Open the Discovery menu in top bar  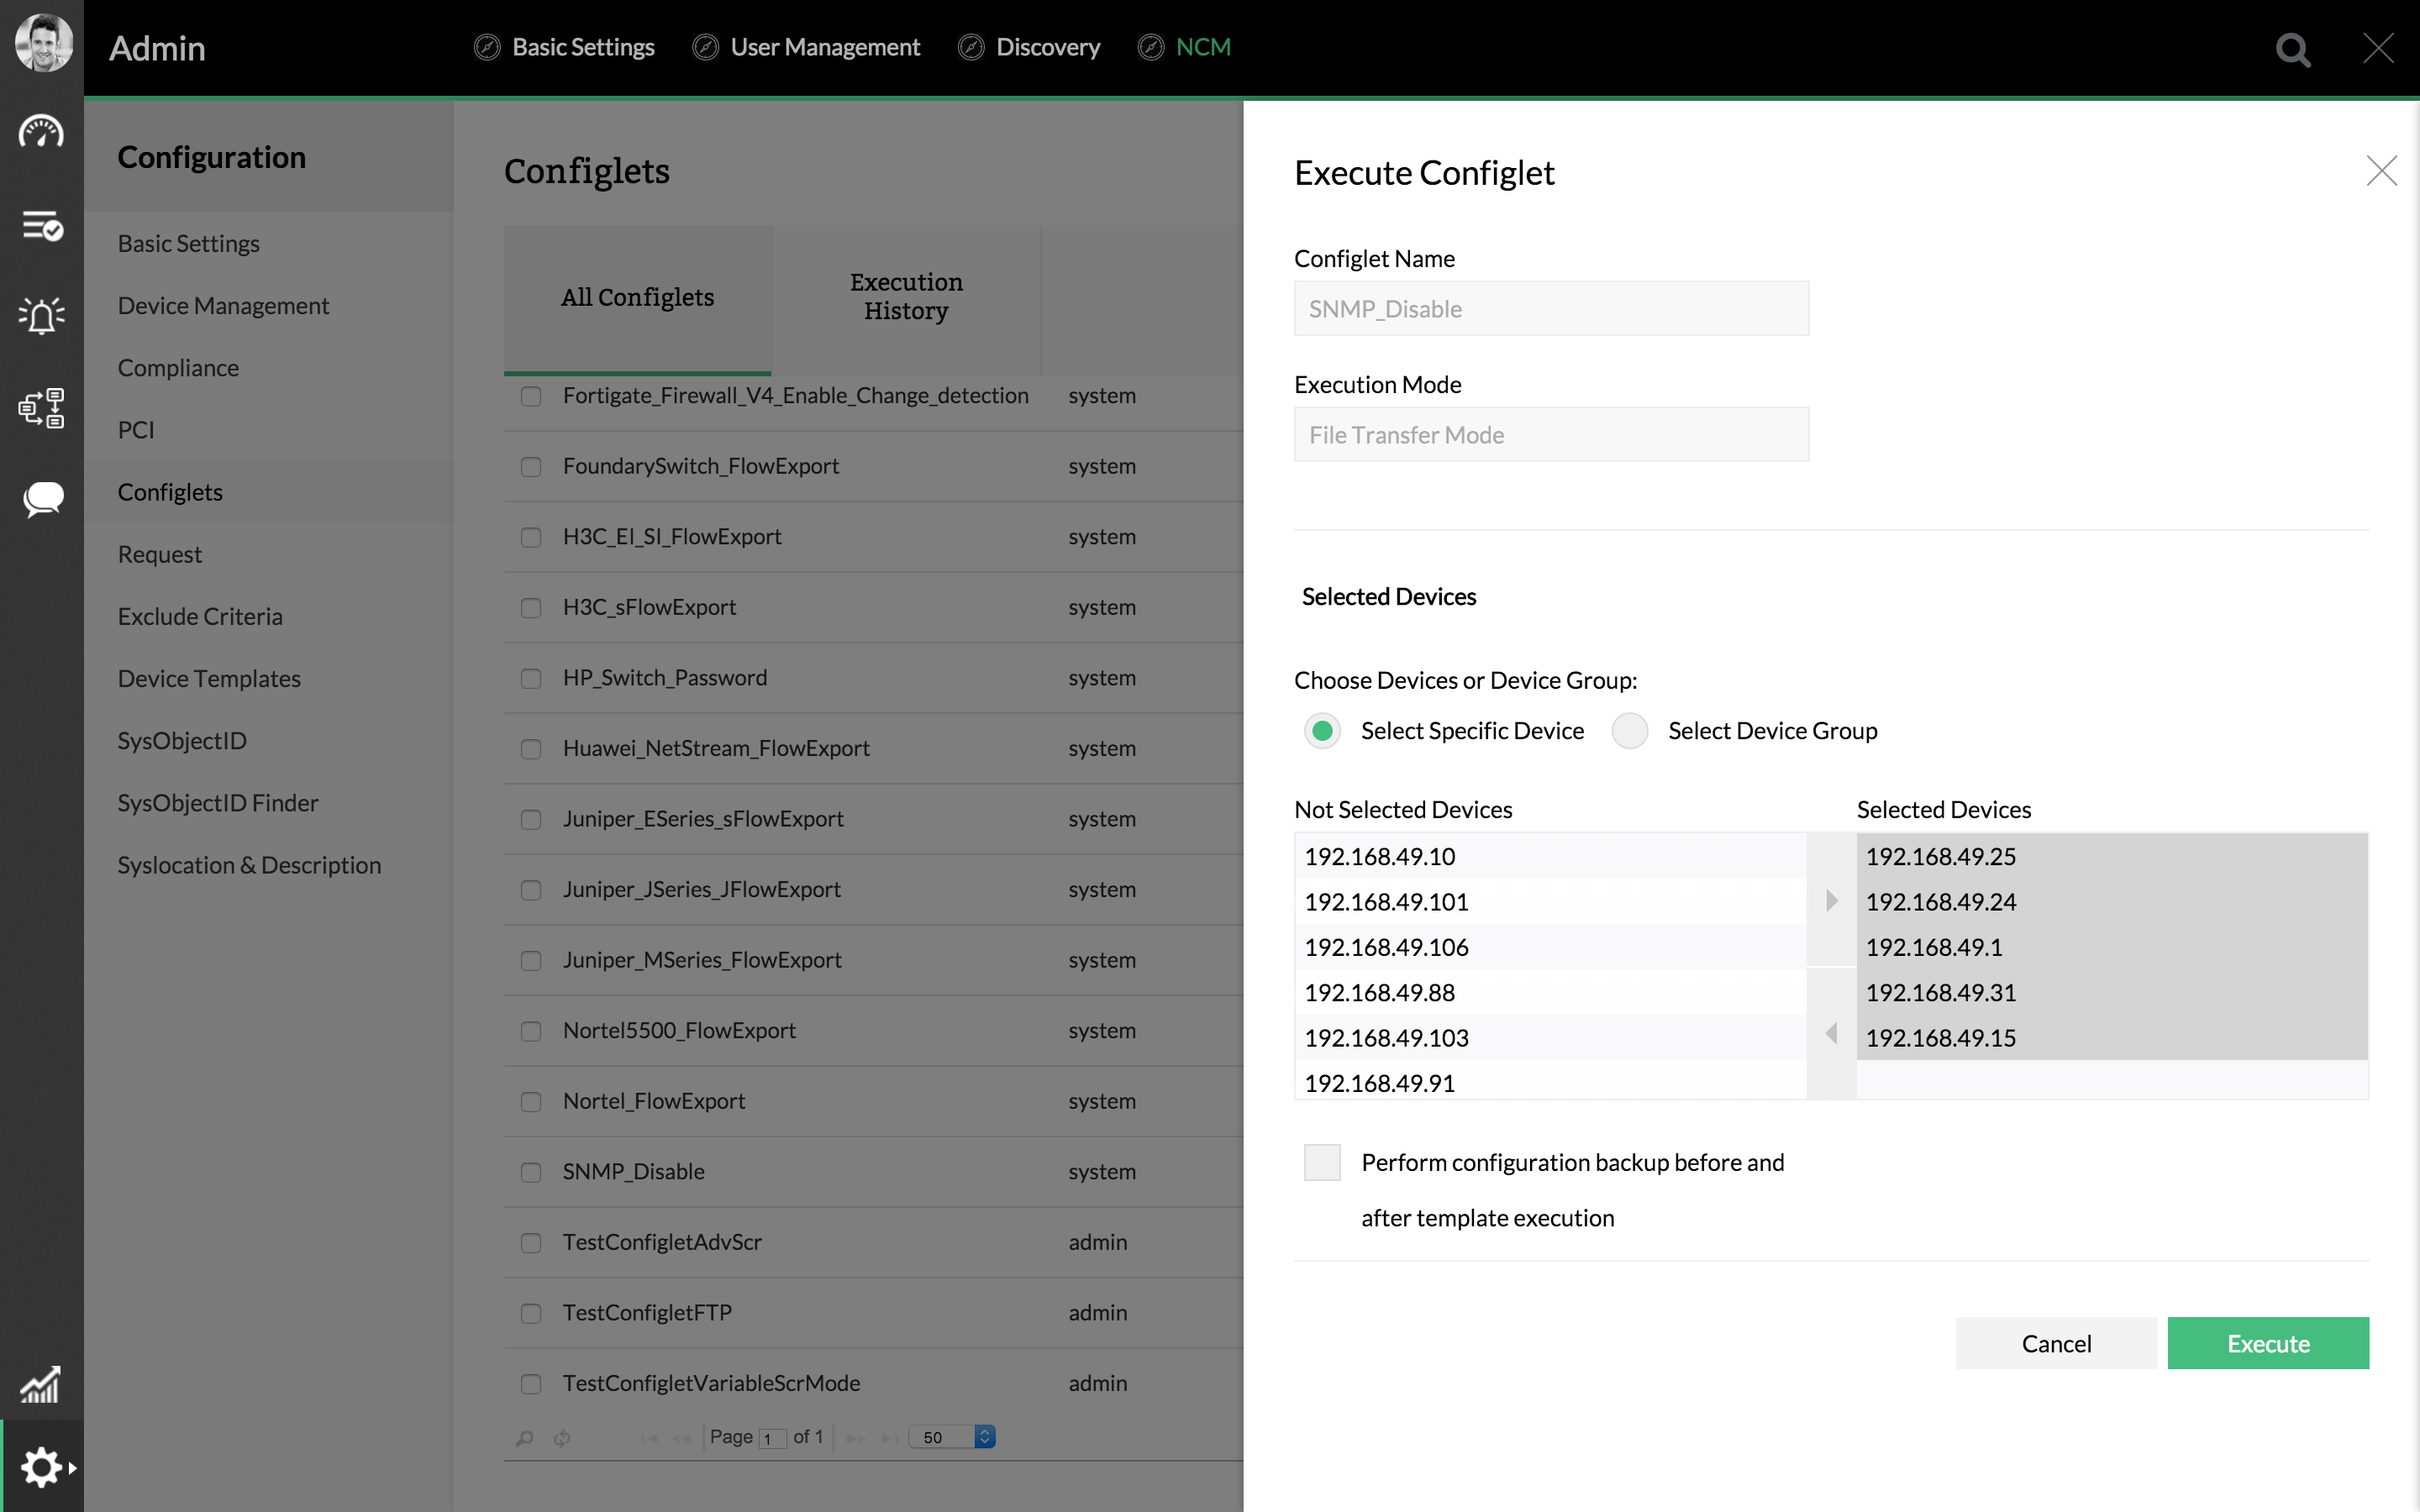(1046, 47)
